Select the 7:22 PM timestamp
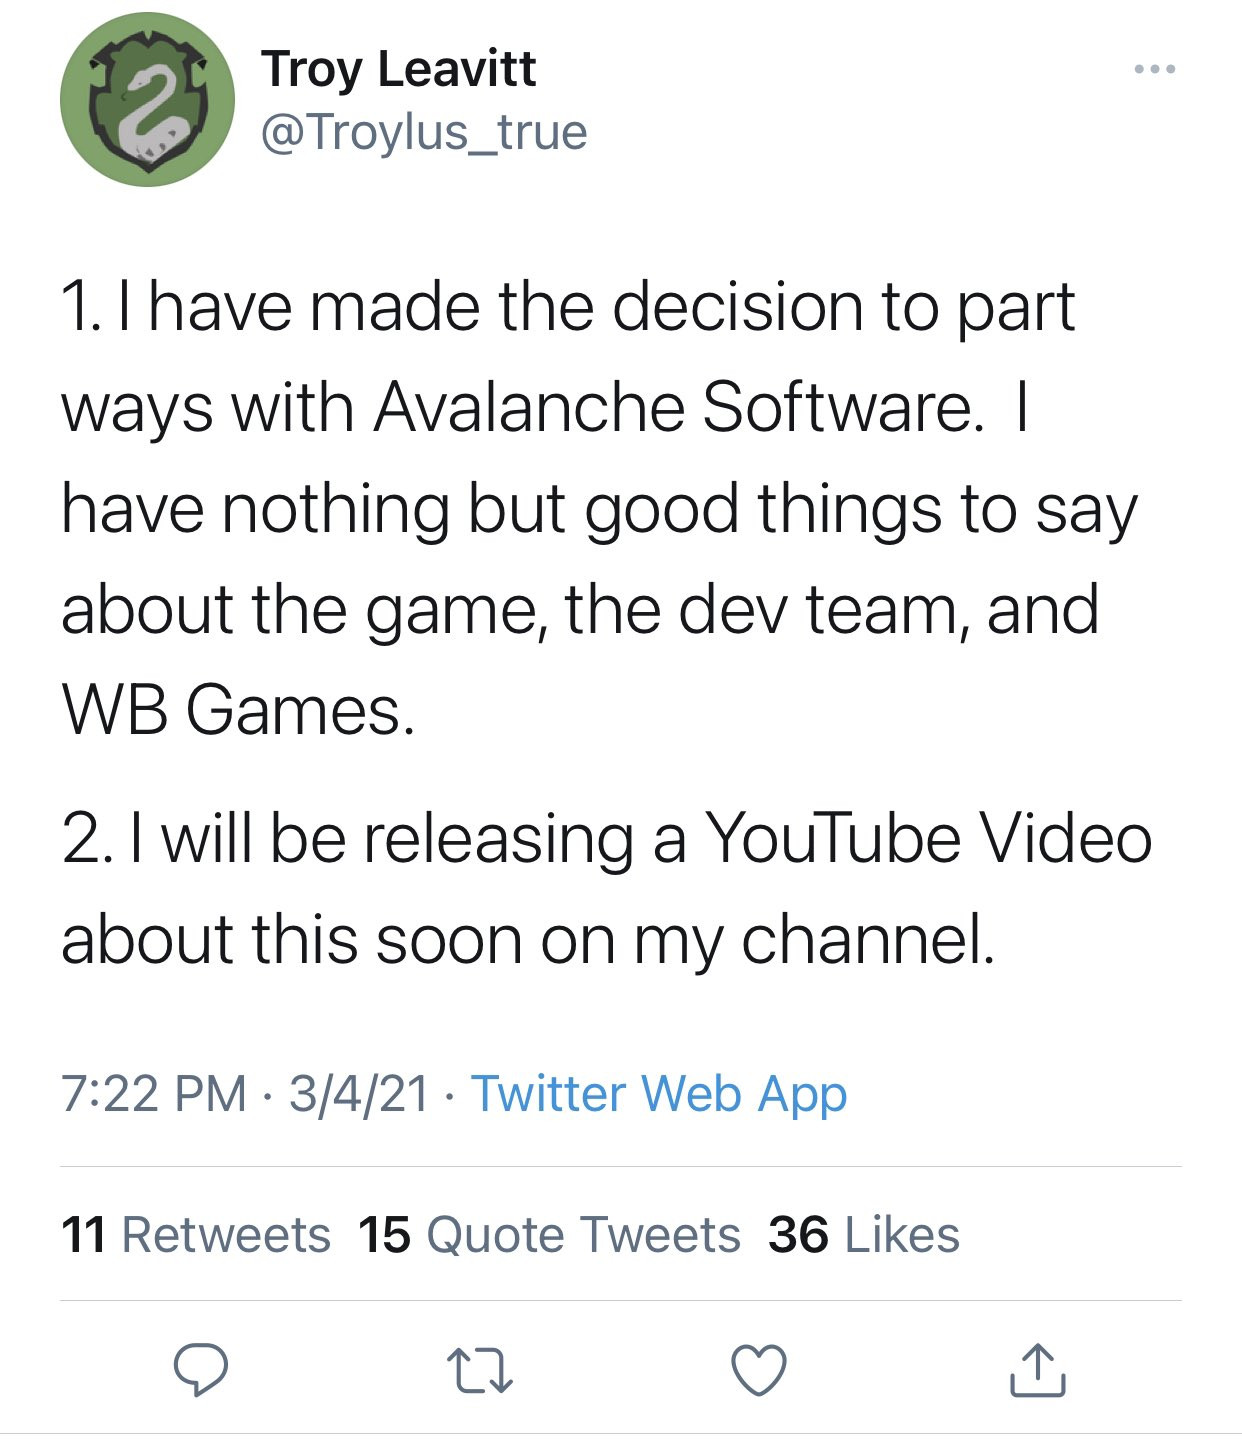Viewport: 1242px width, 1441px height. coord(154,1093)
